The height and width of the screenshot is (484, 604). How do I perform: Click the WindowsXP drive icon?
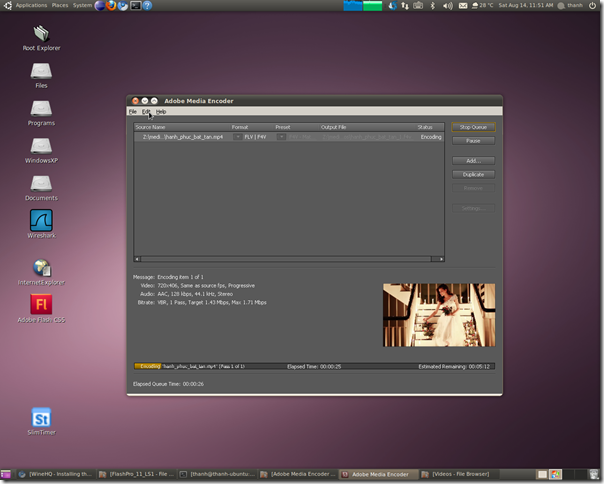click(x=41, y=147)
